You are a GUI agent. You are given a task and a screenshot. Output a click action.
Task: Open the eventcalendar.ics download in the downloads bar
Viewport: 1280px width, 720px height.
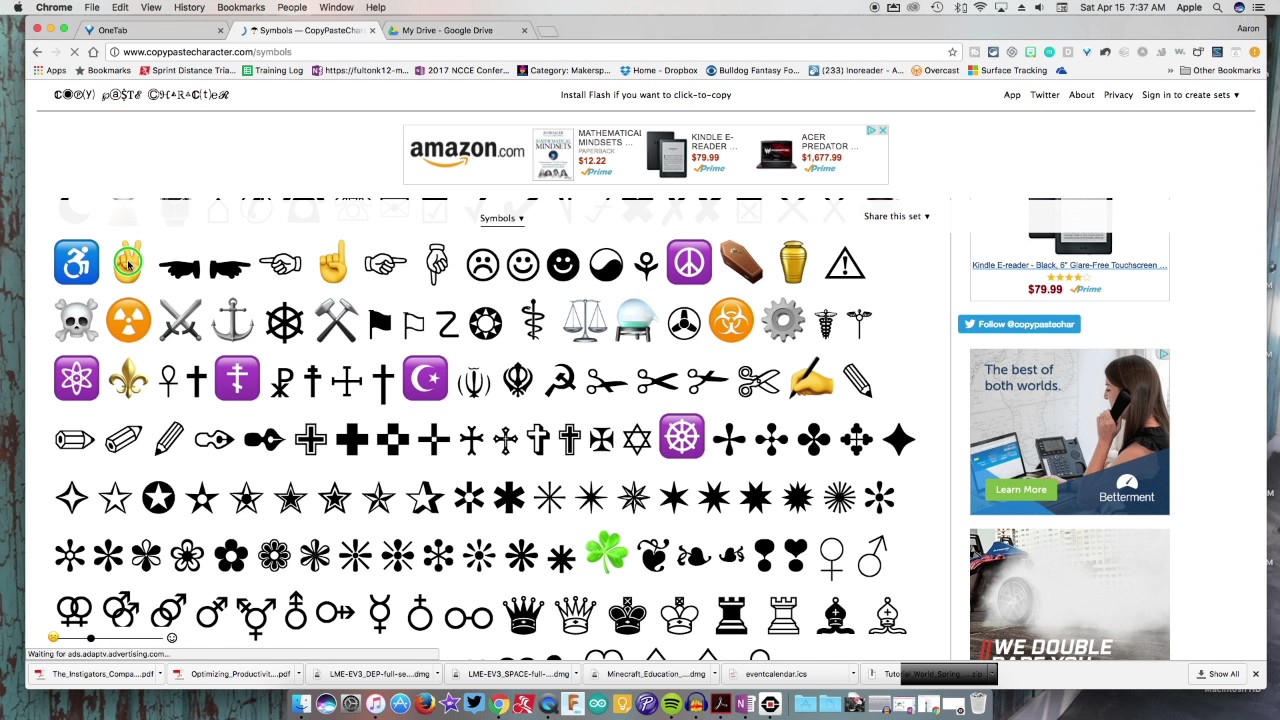click(x=776, y=673)
